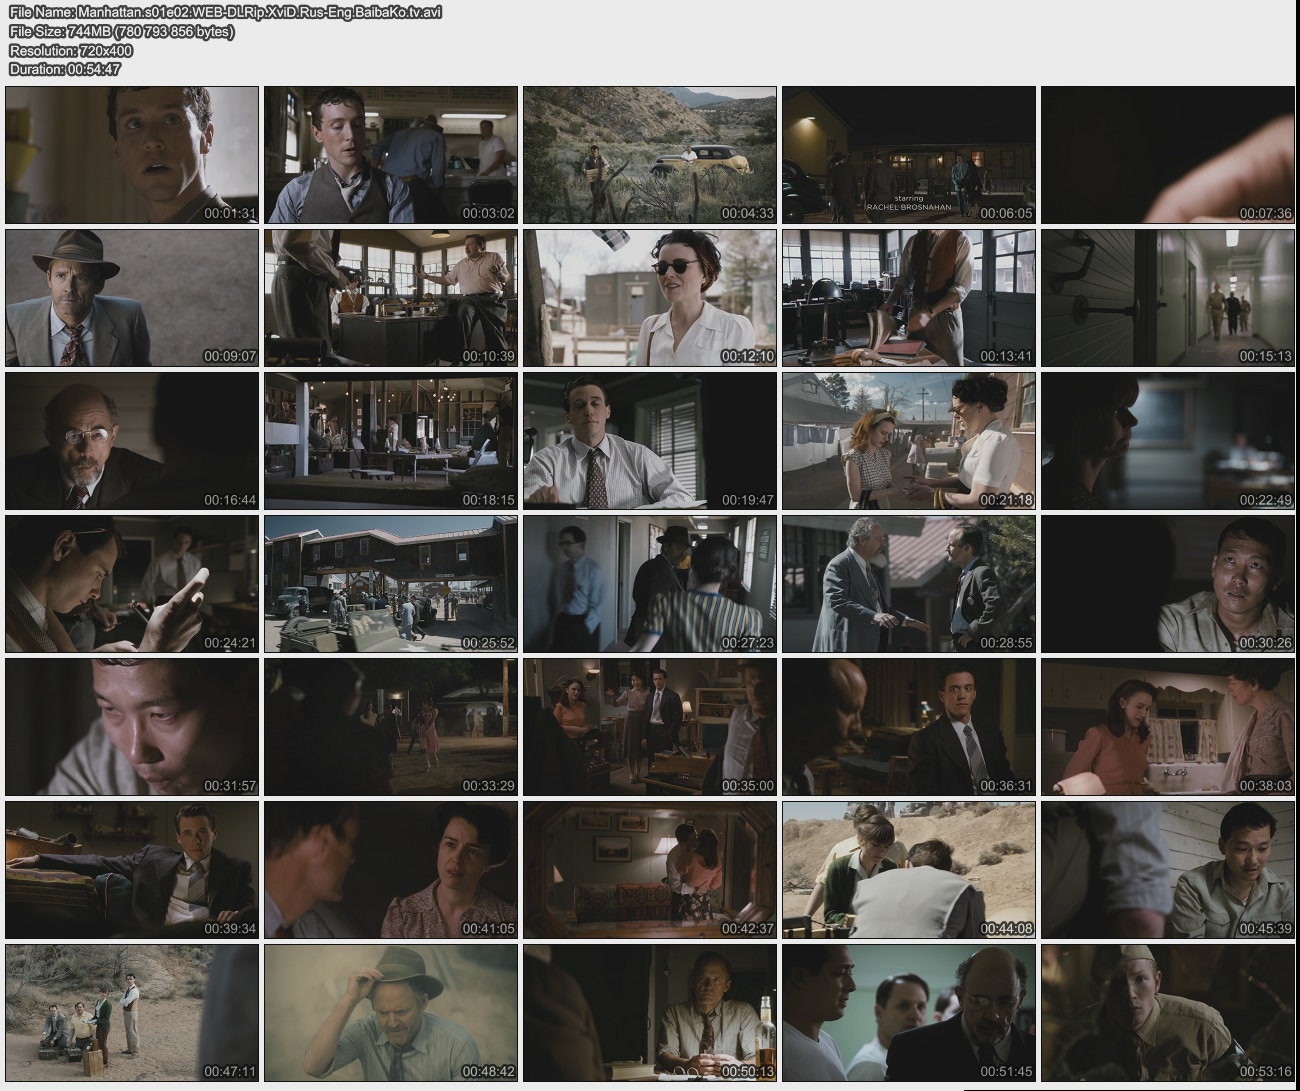Select the thumbnail at 00:30:26
This screenshot has height=1091, width=1300.
coord(1167,584)
